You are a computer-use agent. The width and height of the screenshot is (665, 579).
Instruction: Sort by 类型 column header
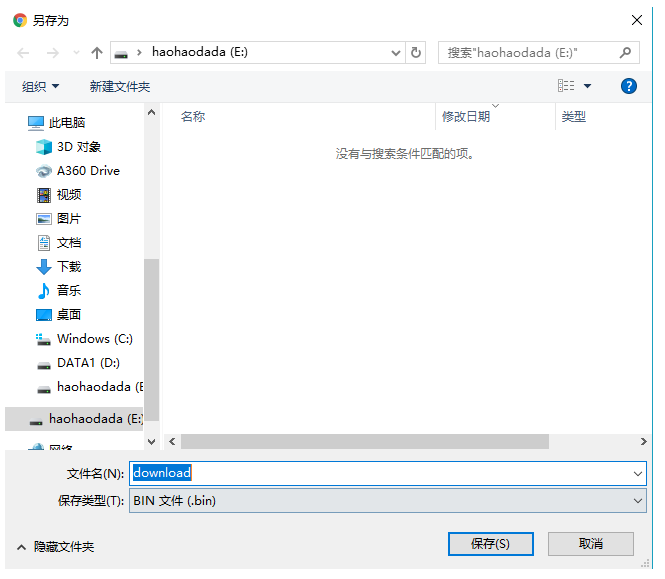[x=573, y=116]
